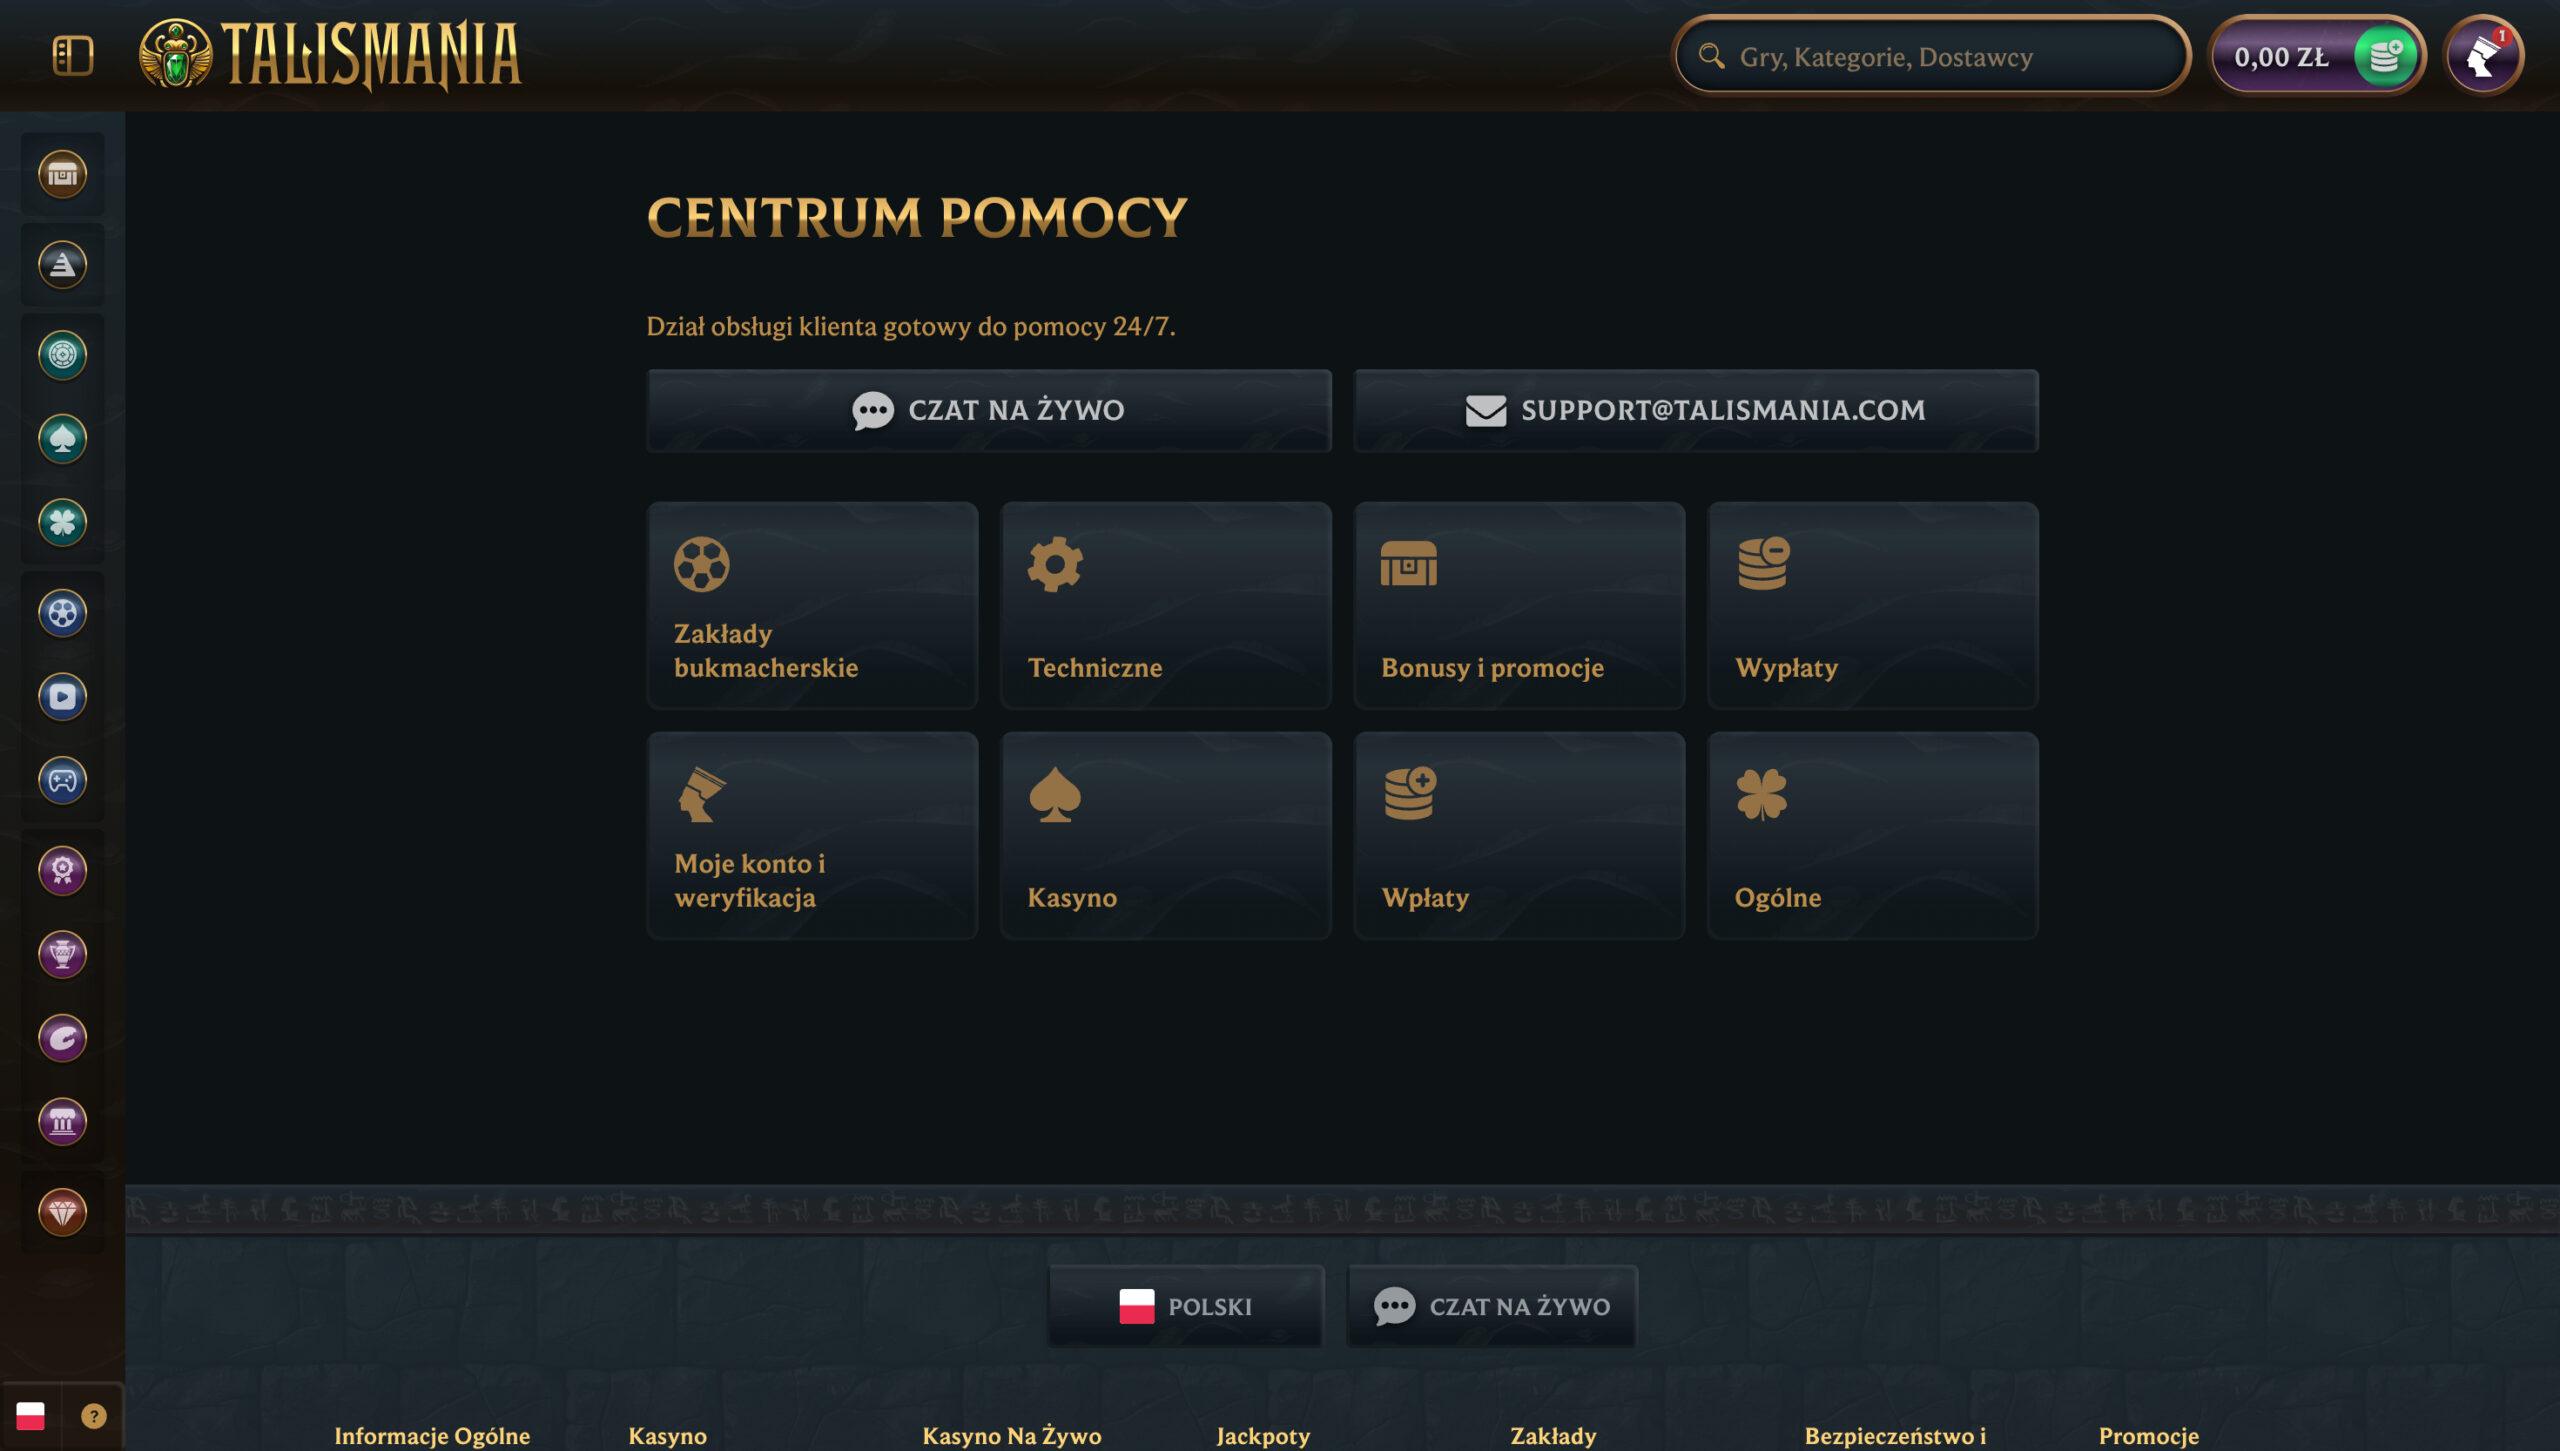Image resolution: width=2560 pixels, height=1451 pixels.
Task: Open the Bonusy i promocje category
Action: pos(1518,606)
